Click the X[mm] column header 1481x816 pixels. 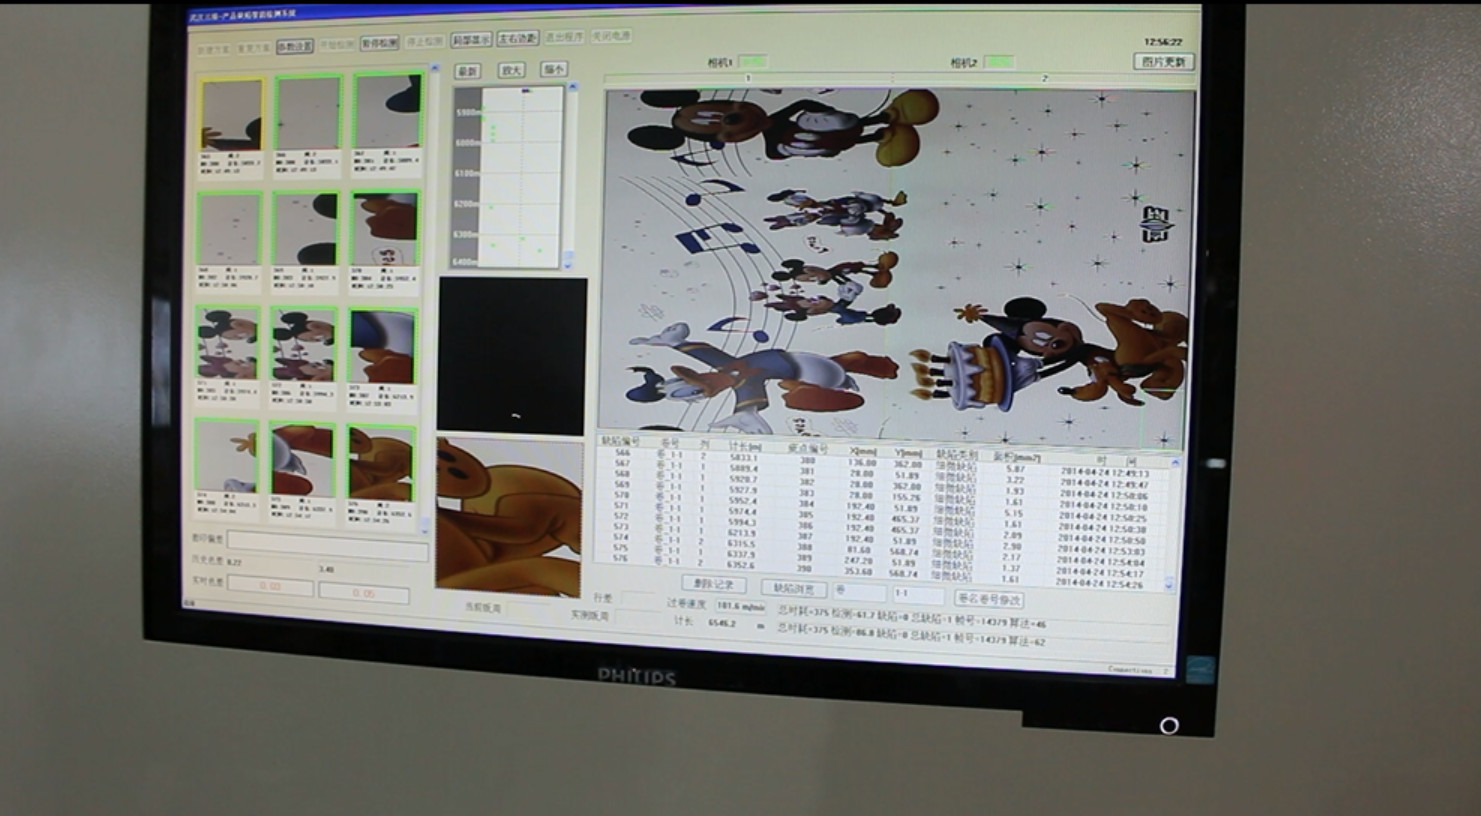click(862, 450)
